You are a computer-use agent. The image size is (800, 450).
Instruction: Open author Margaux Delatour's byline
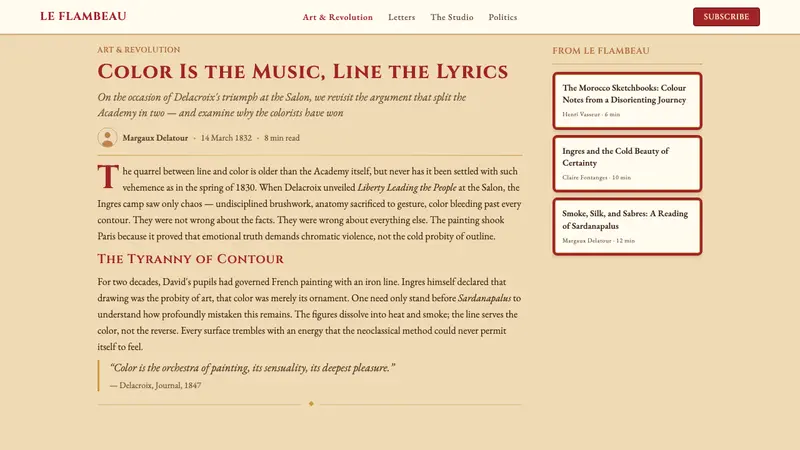coord(155,138)
